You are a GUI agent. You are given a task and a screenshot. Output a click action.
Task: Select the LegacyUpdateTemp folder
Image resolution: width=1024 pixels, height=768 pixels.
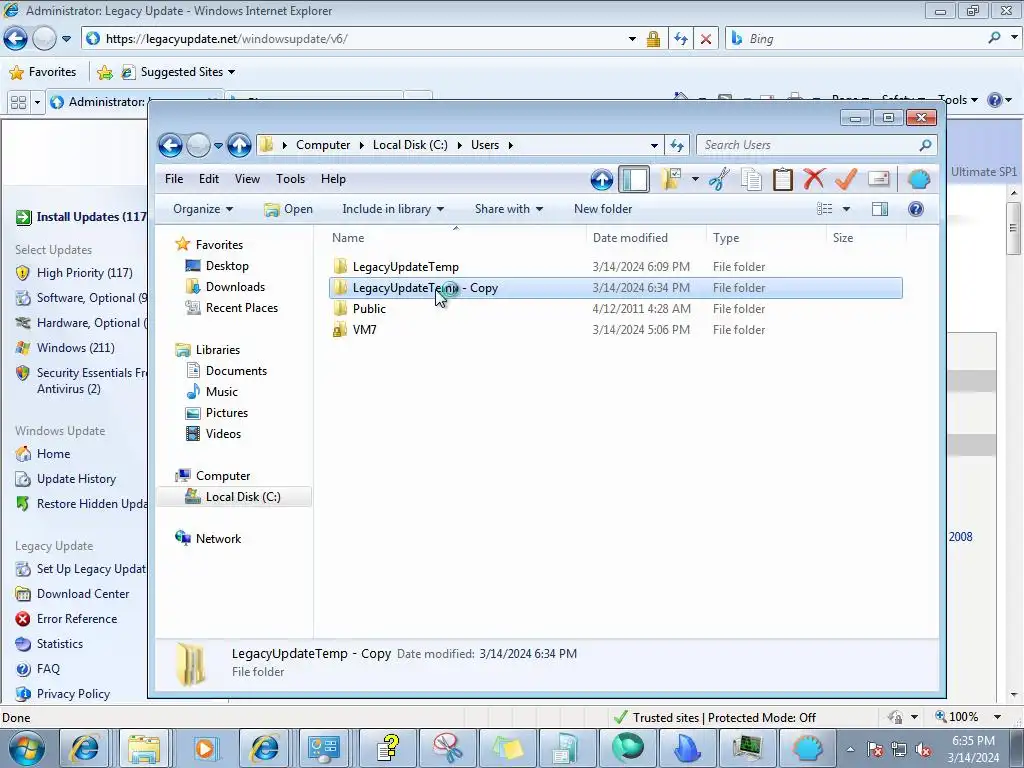tap(406, 266)
